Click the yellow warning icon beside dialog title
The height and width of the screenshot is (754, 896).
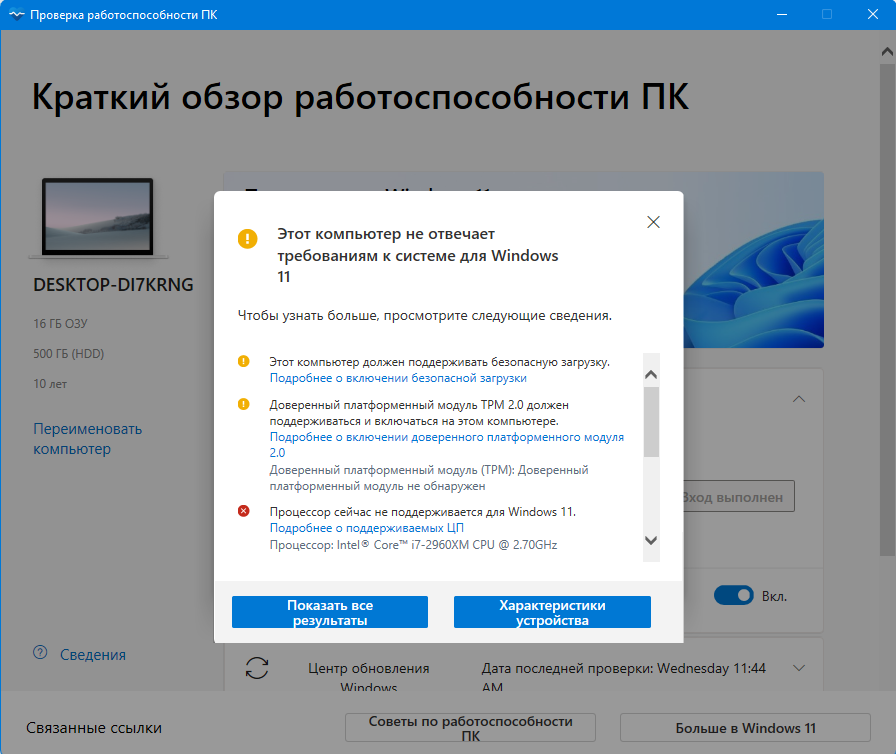[247, 238]
